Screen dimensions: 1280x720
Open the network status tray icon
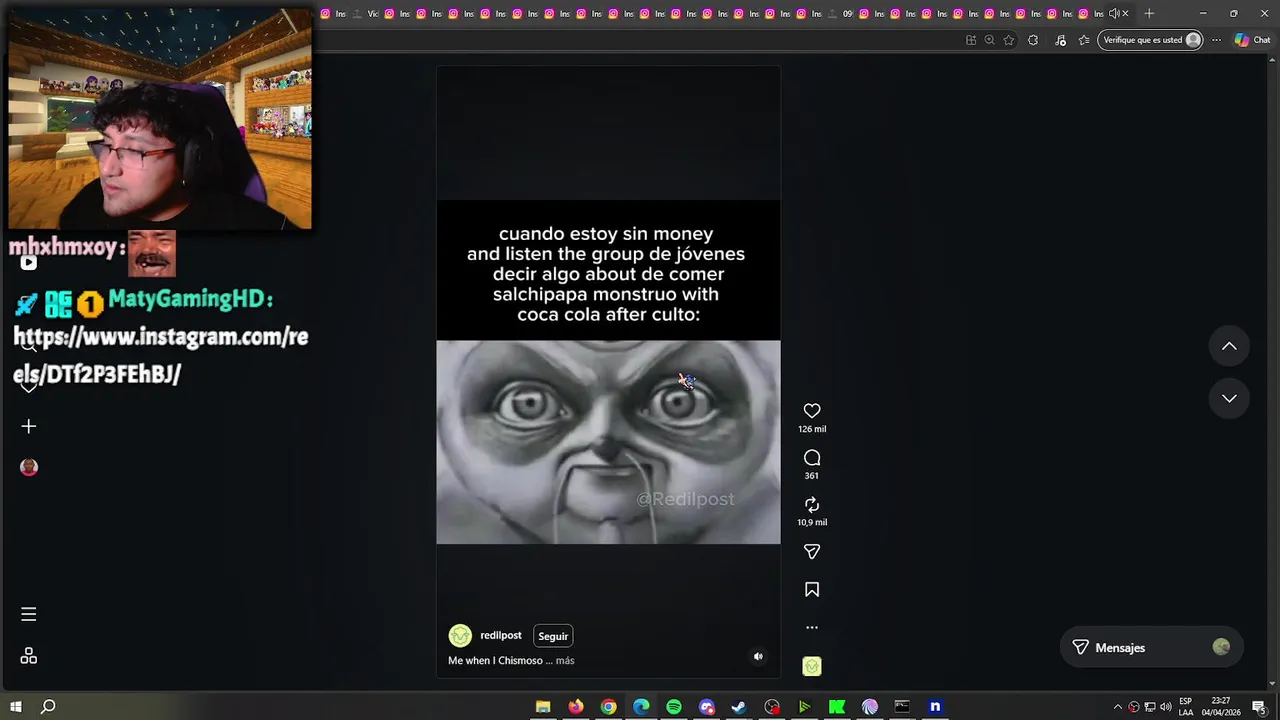pos(1150,707)
